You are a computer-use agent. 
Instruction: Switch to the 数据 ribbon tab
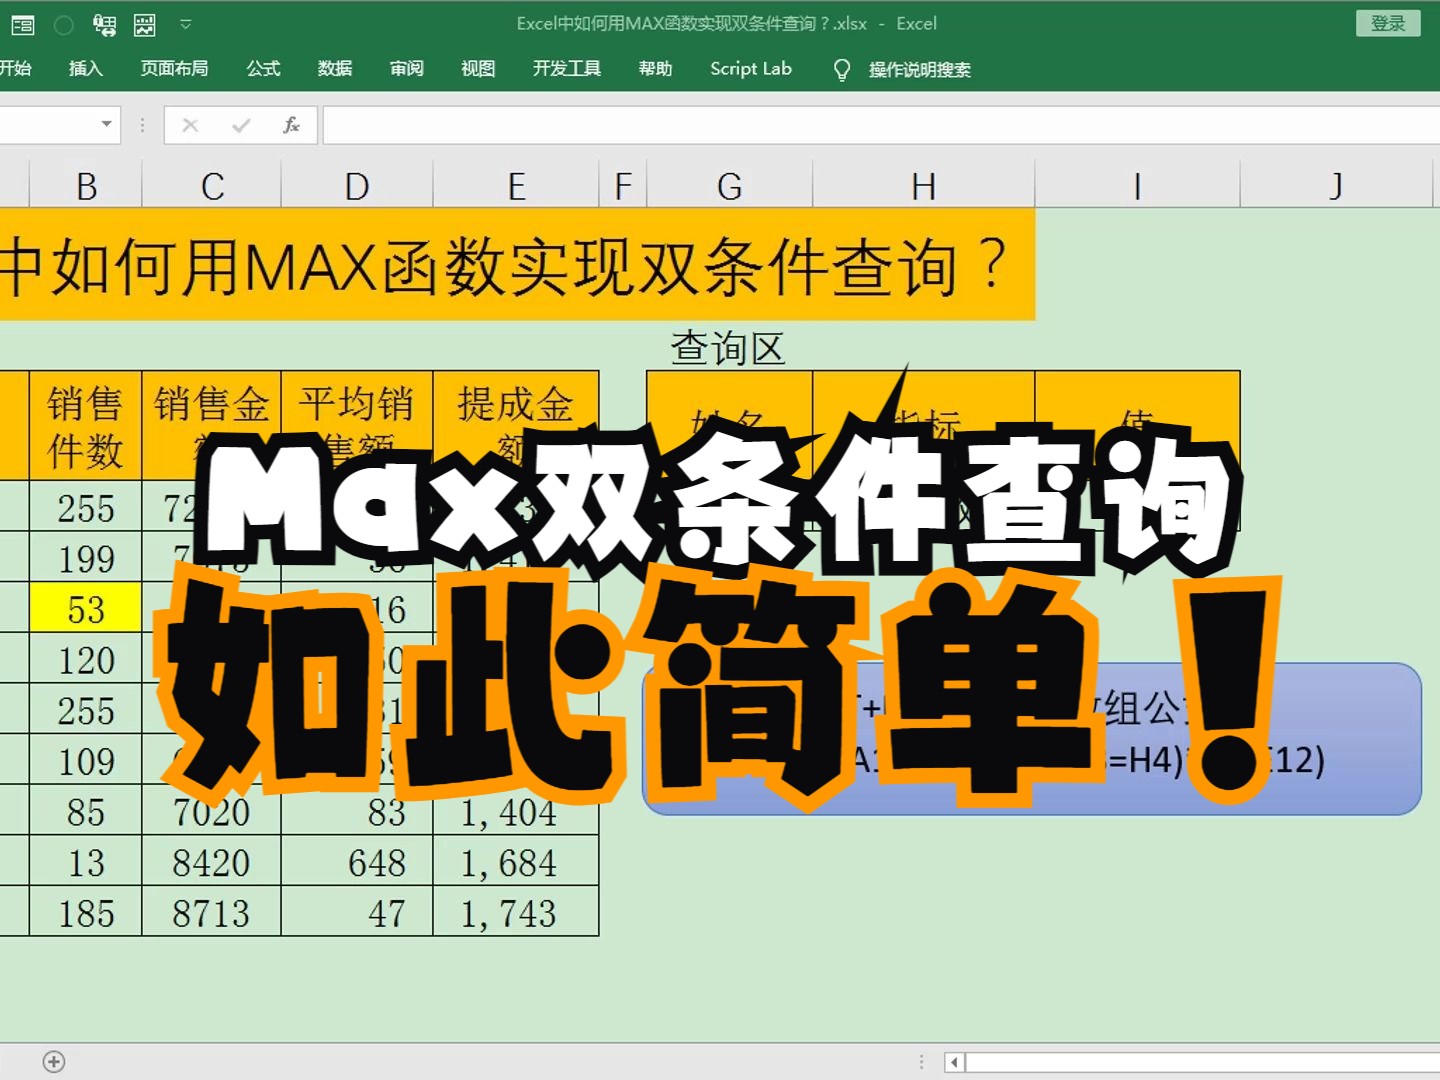coord(335,68)
